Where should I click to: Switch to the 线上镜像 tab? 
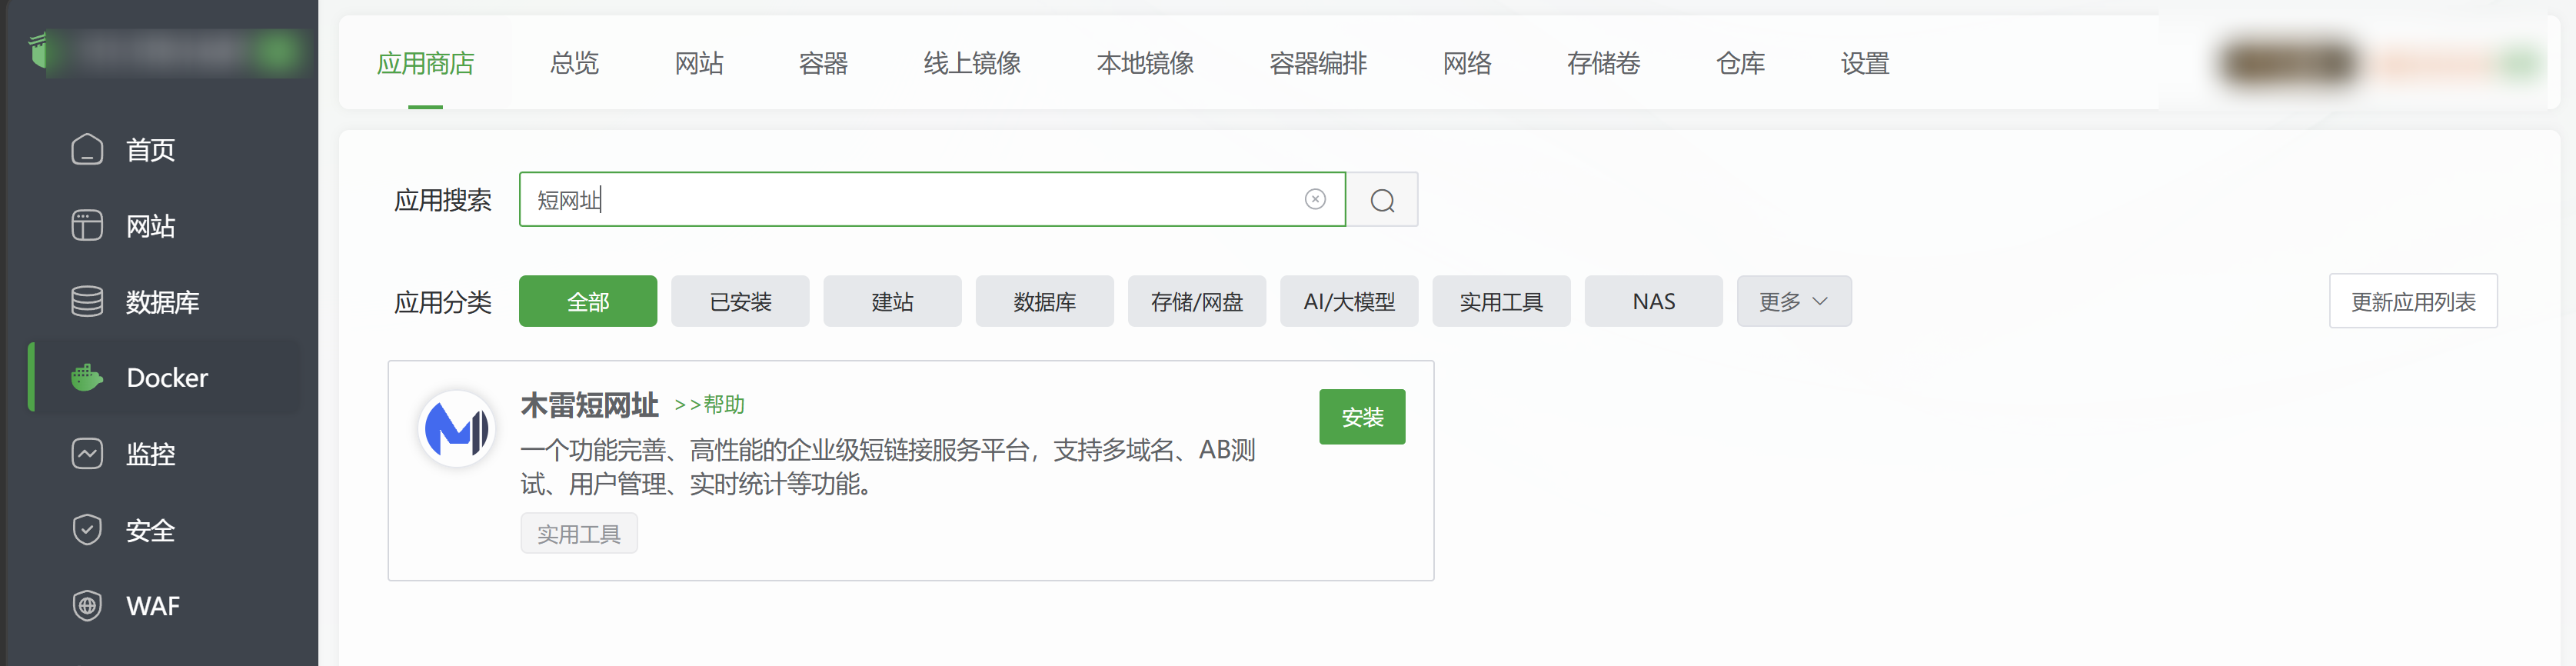[972, 64]
